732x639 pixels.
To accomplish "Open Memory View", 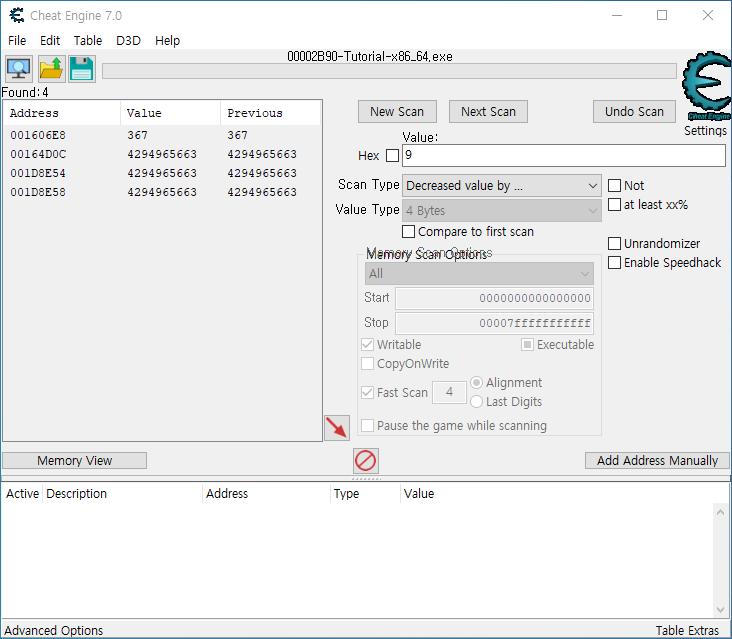I will pyautogui.click(x=75, y=461).
